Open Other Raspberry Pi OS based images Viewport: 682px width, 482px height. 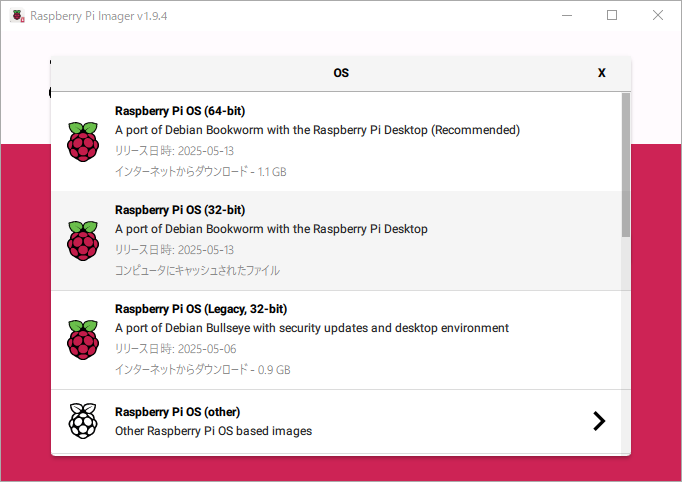pyautogui.click(x=213, y=431)
